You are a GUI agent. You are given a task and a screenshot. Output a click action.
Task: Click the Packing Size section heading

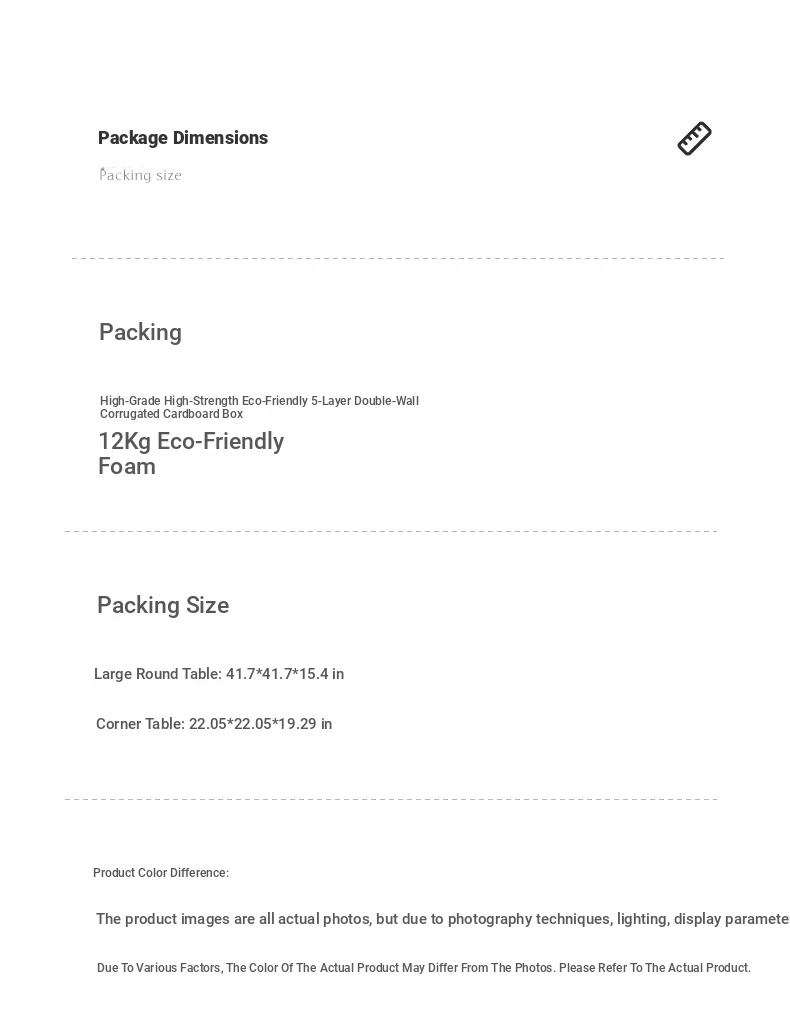click(x=163, y=605)
